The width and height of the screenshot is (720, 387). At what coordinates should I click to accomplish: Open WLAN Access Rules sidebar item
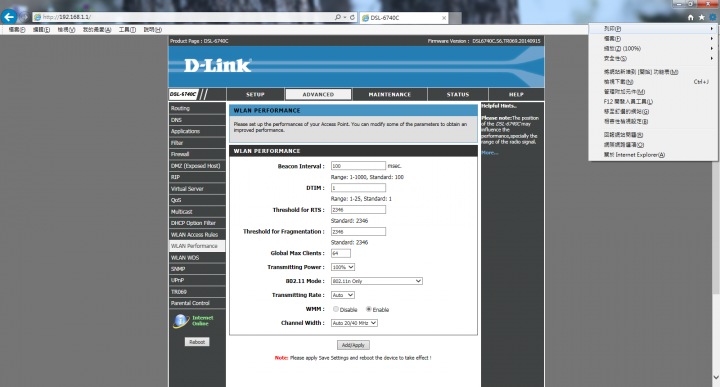point(197,235)
